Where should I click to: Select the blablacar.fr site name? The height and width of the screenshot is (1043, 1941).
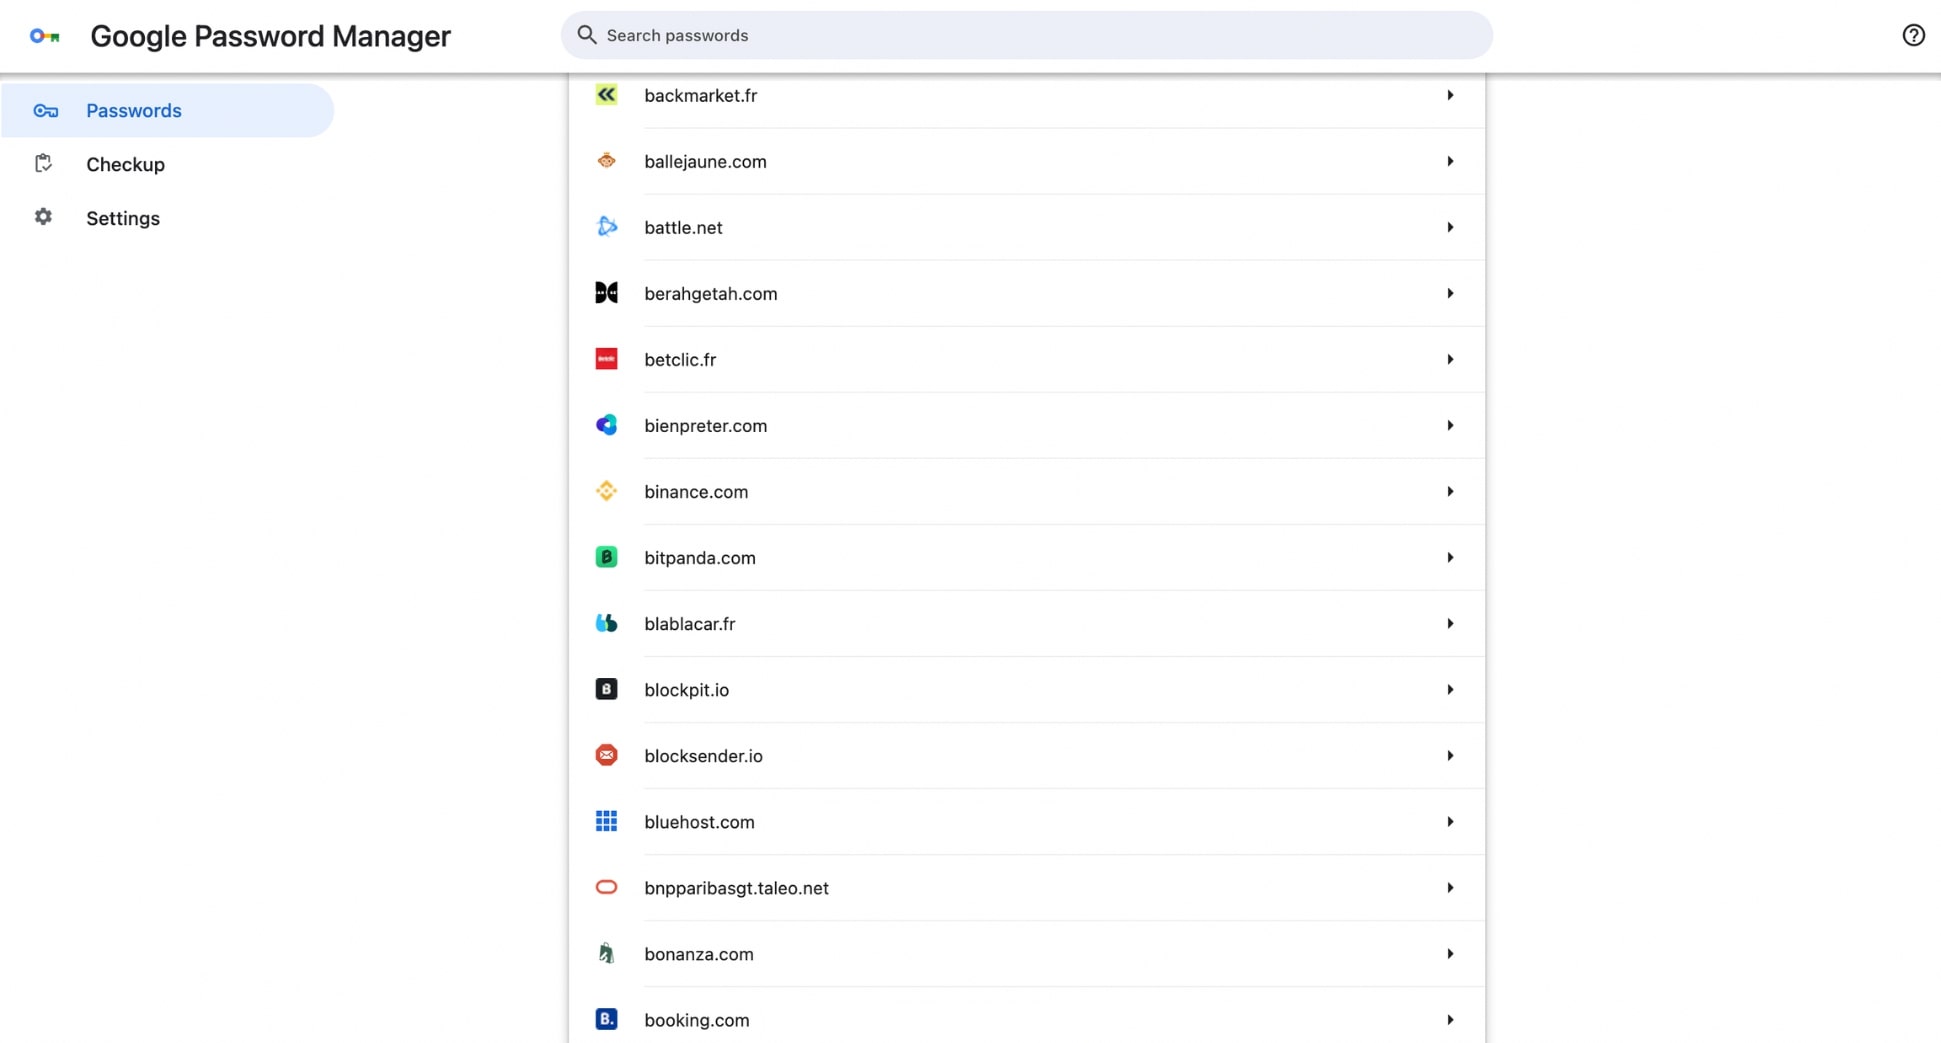(690, 623)
